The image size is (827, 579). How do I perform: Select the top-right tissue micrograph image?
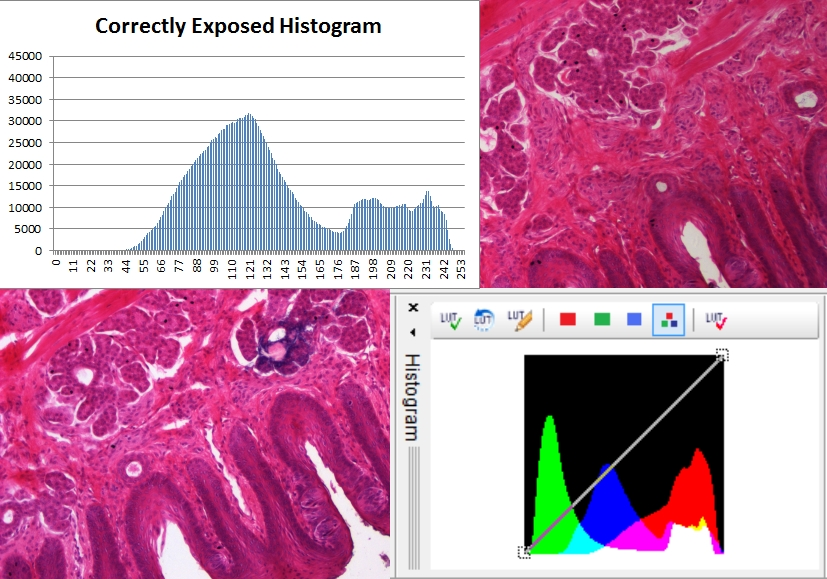[x=654, y=143]
